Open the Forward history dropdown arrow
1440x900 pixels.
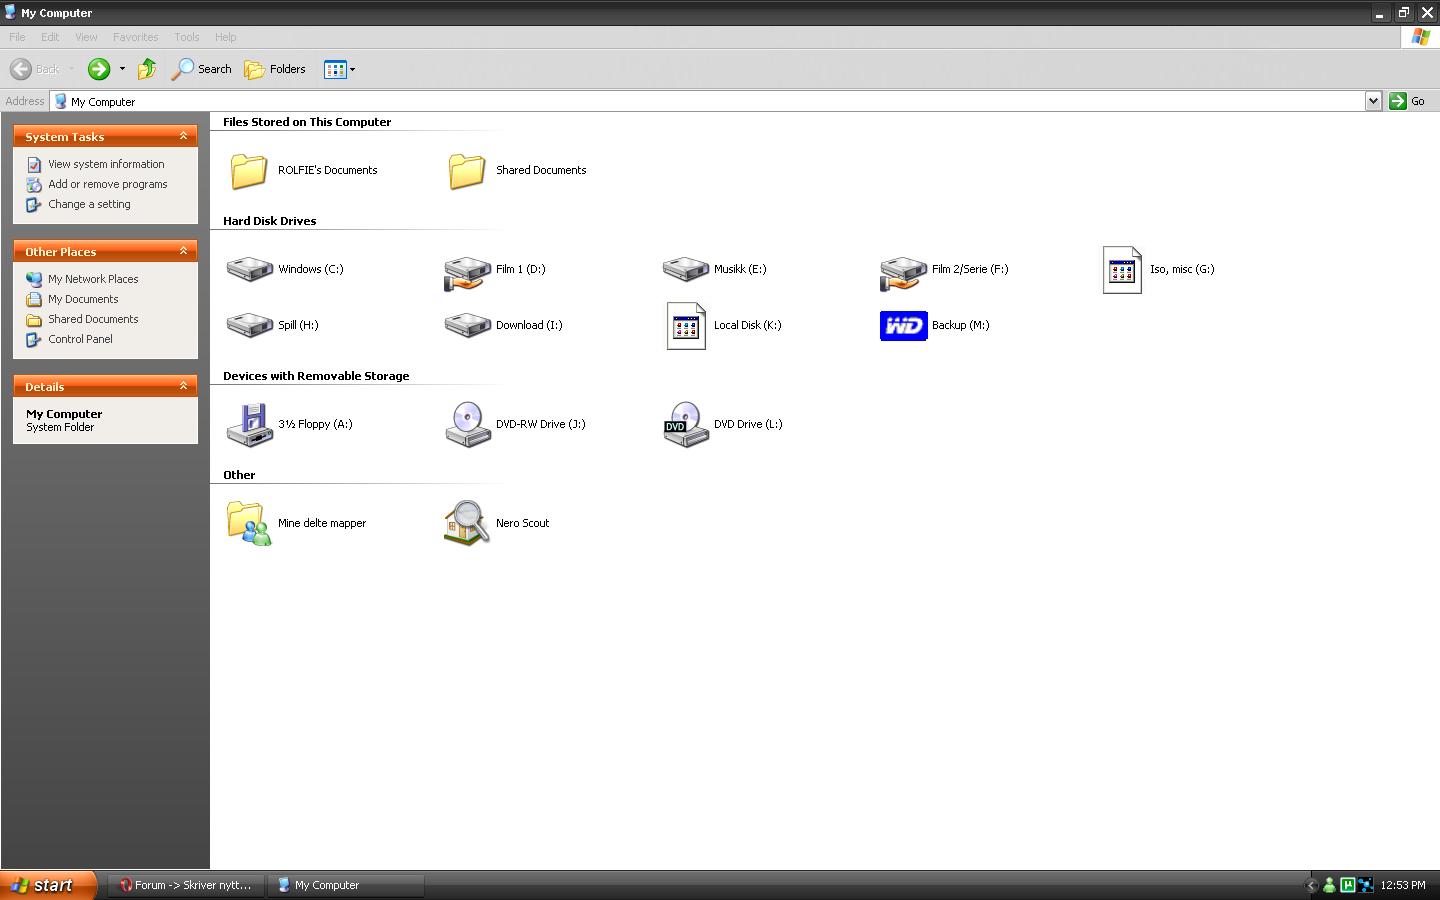122,69
